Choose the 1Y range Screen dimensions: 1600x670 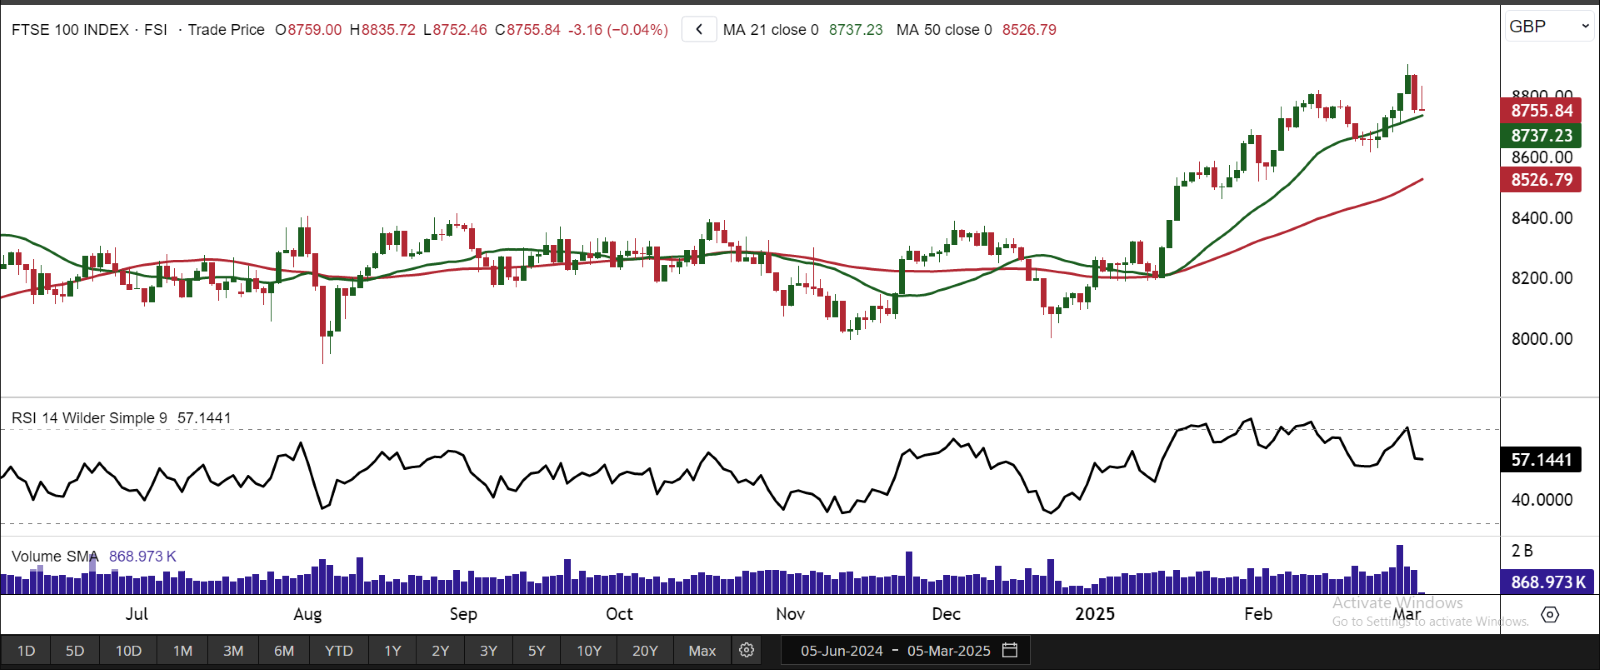pyautogui.click(x=392, y=650)
